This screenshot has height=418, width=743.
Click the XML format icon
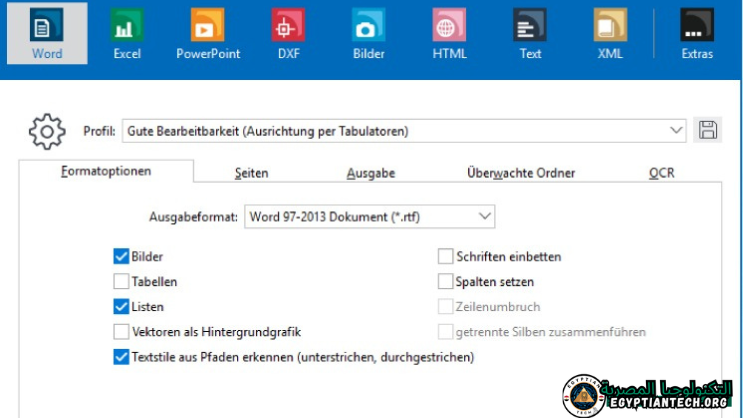pos(609,26)
